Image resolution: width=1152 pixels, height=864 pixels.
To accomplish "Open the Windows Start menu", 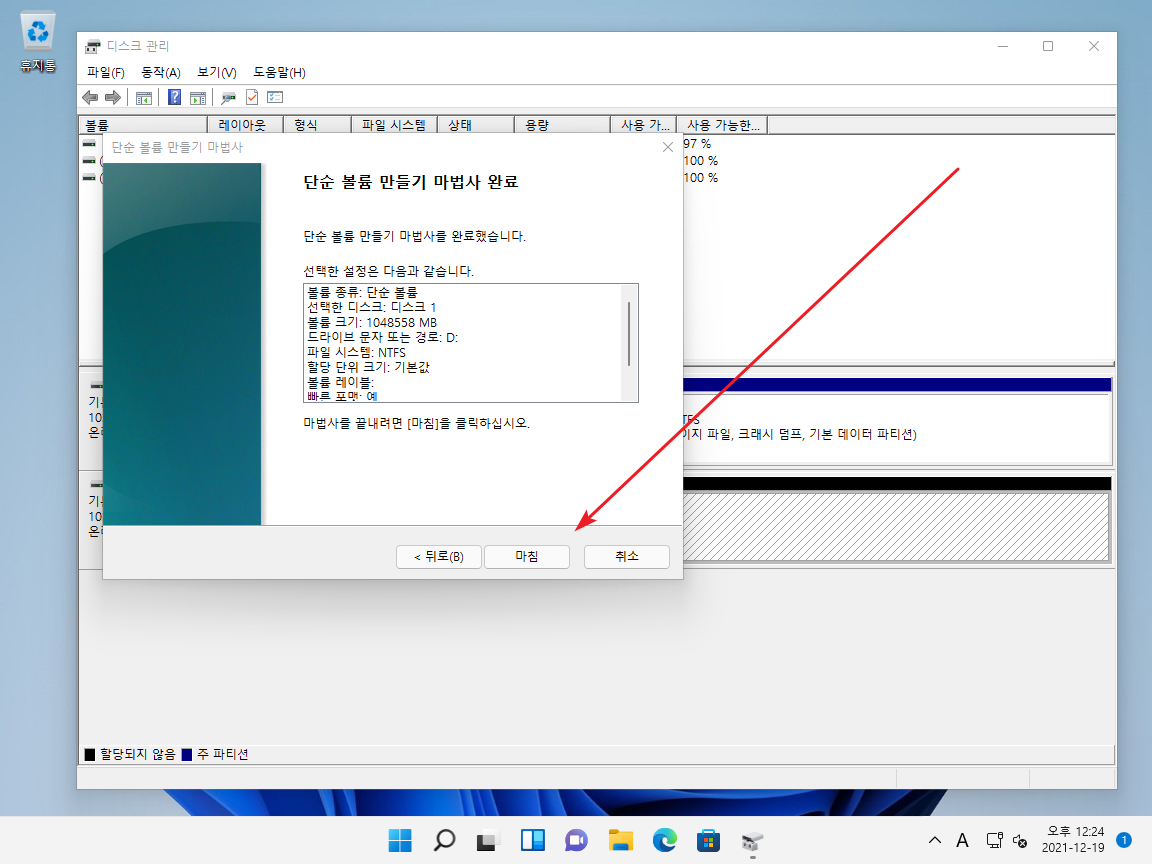I will tap(400, 840).
